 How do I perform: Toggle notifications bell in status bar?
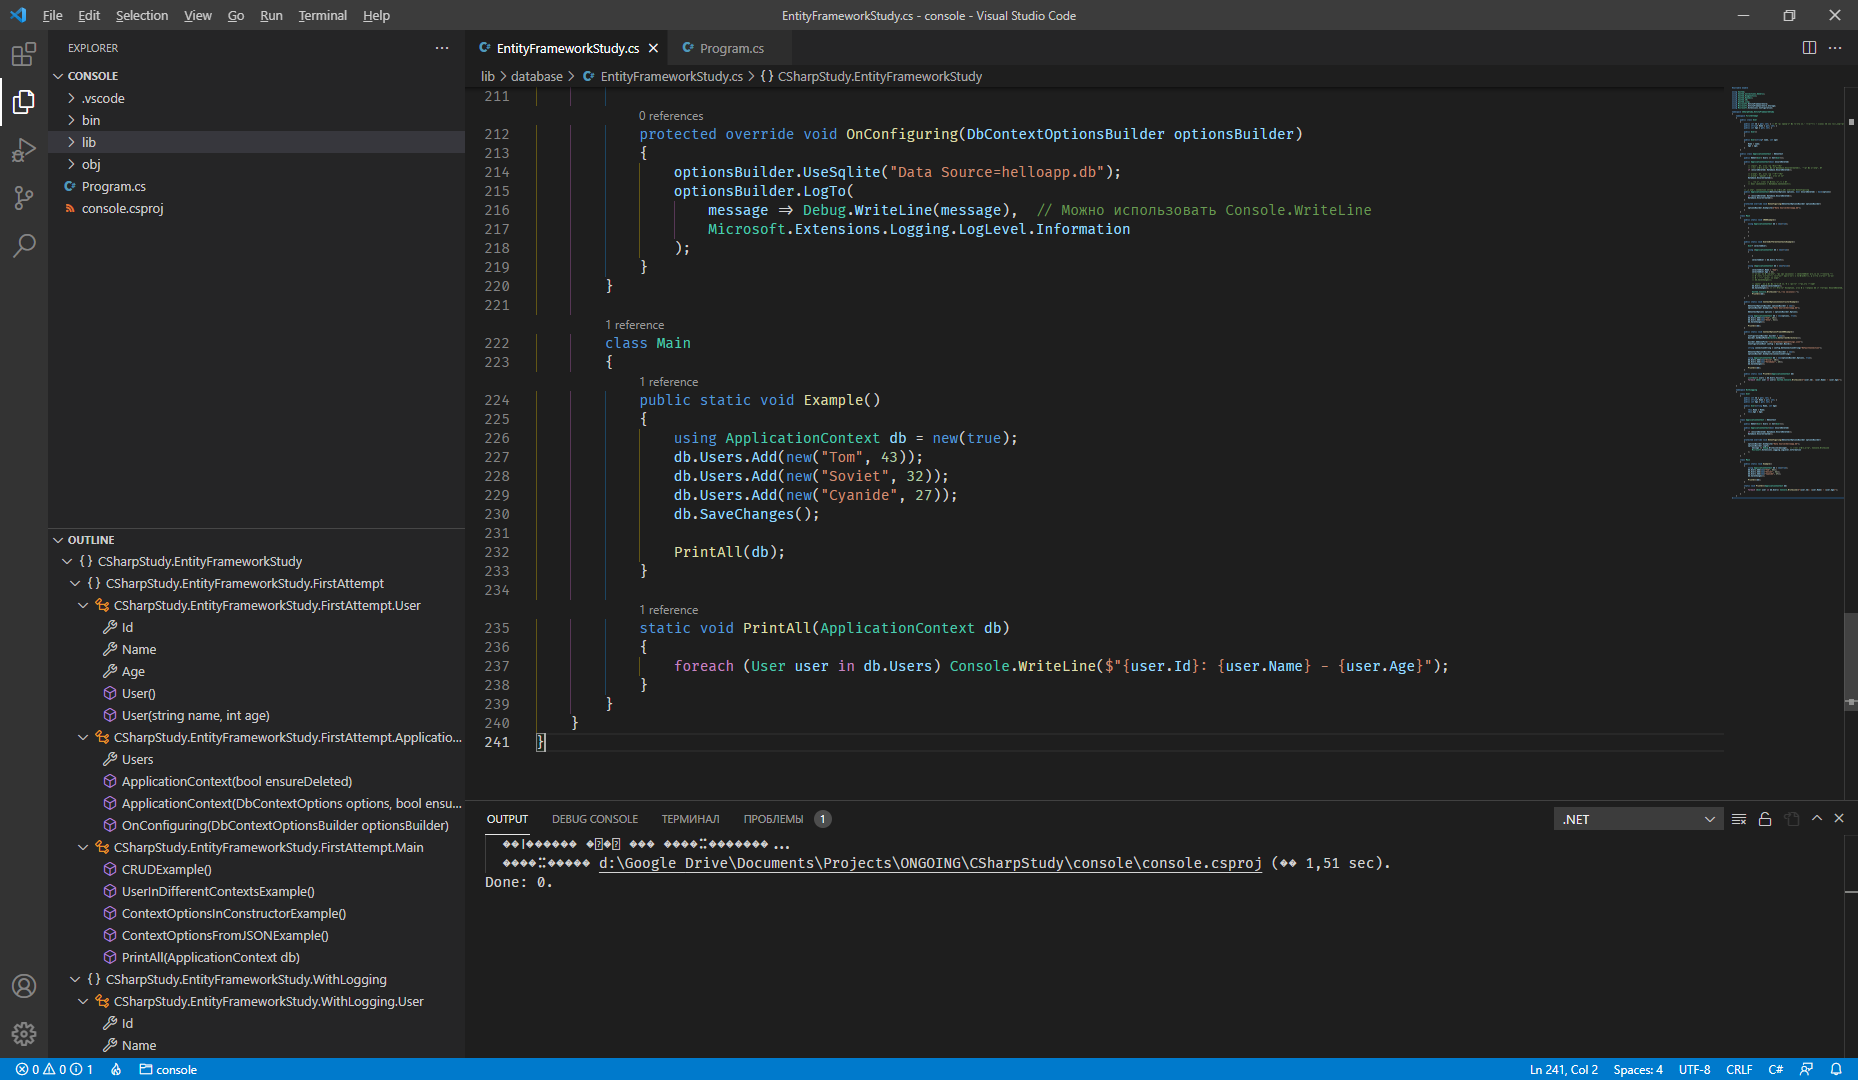1836,1069
